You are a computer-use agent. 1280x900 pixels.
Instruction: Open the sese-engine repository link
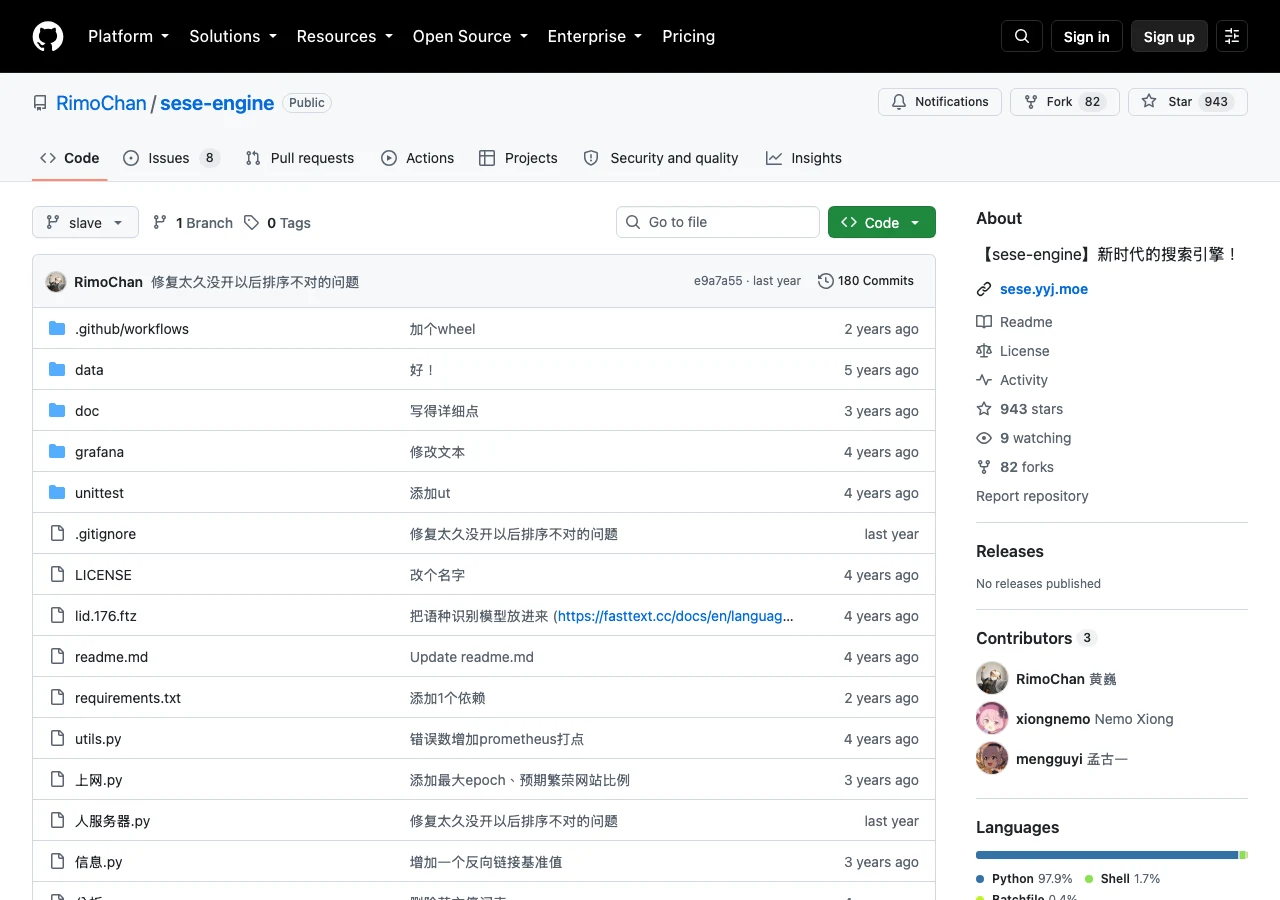(217, 103)
